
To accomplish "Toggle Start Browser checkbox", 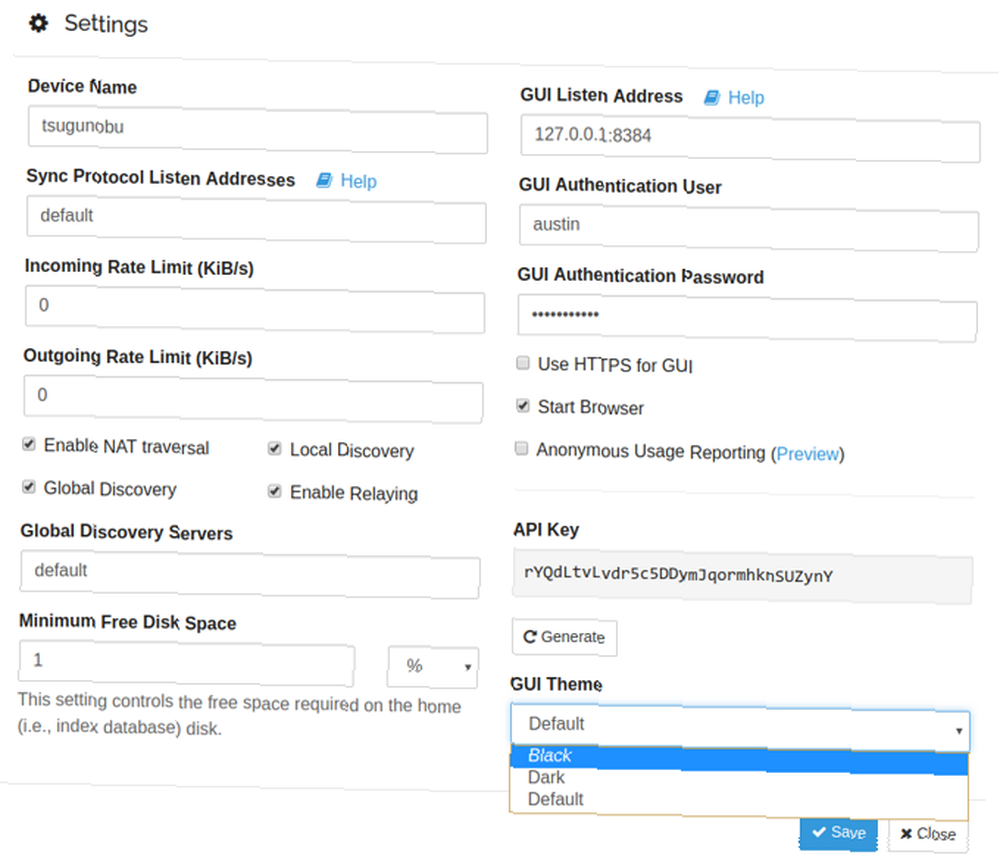I will [523, 406].
